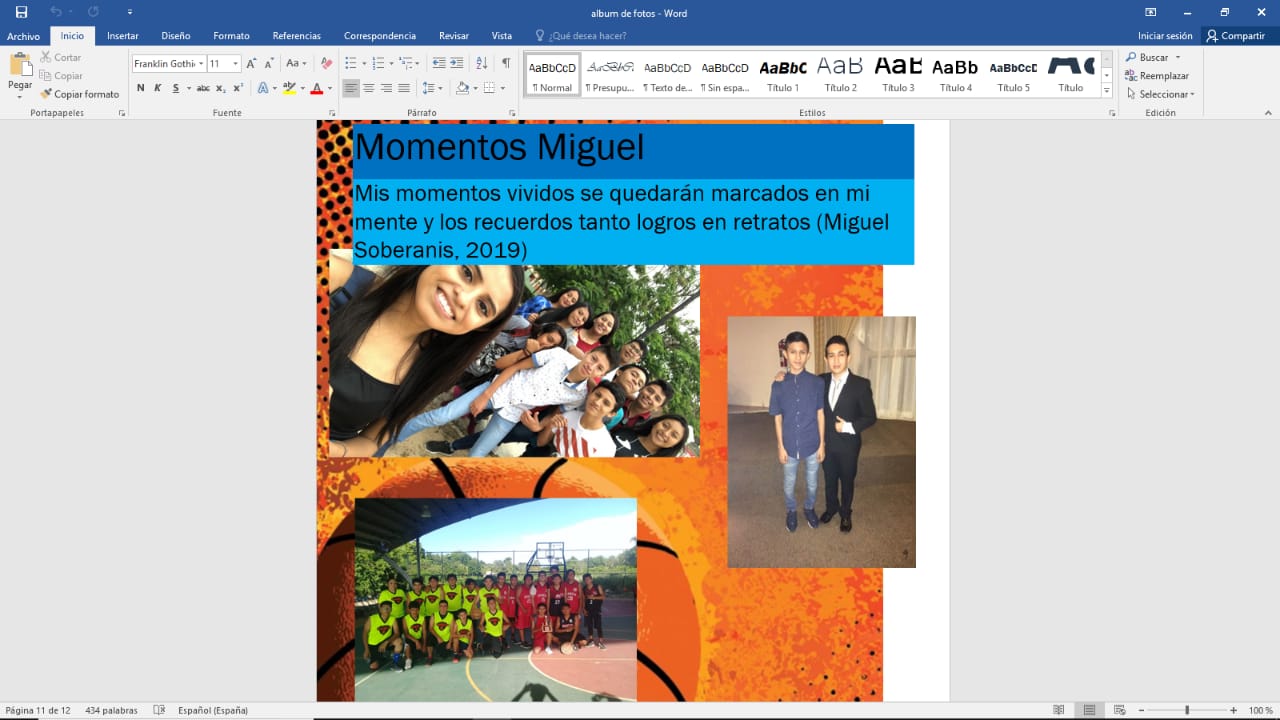Toggle bold (N) formatting
This screenshot has width=1280, height=720.
(141, 88)
